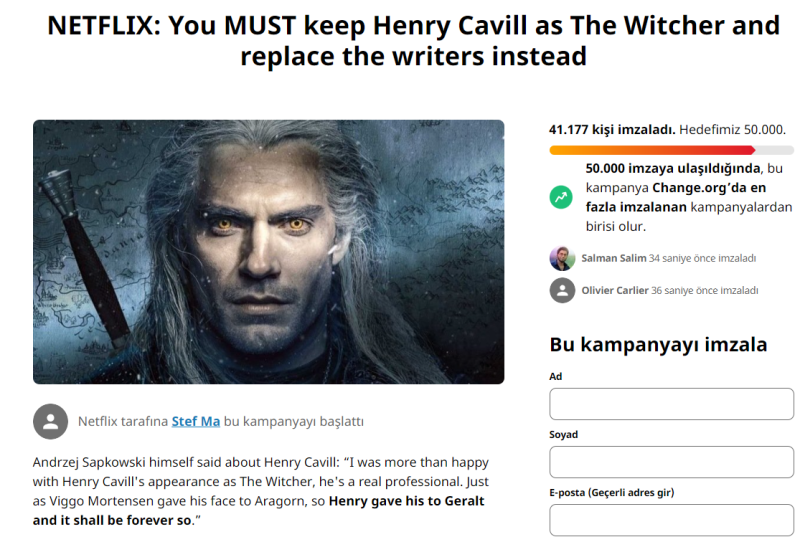Click the Andrzej Sapkowski quote paragraph
This screenshot has height=542, width=800.
[260, 491]
